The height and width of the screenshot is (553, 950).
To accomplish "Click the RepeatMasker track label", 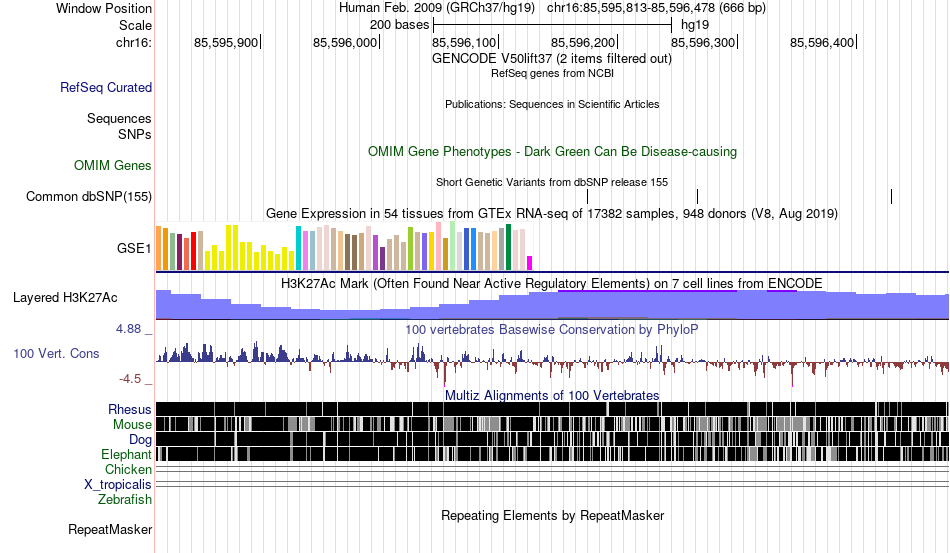I will pos(110,529).
